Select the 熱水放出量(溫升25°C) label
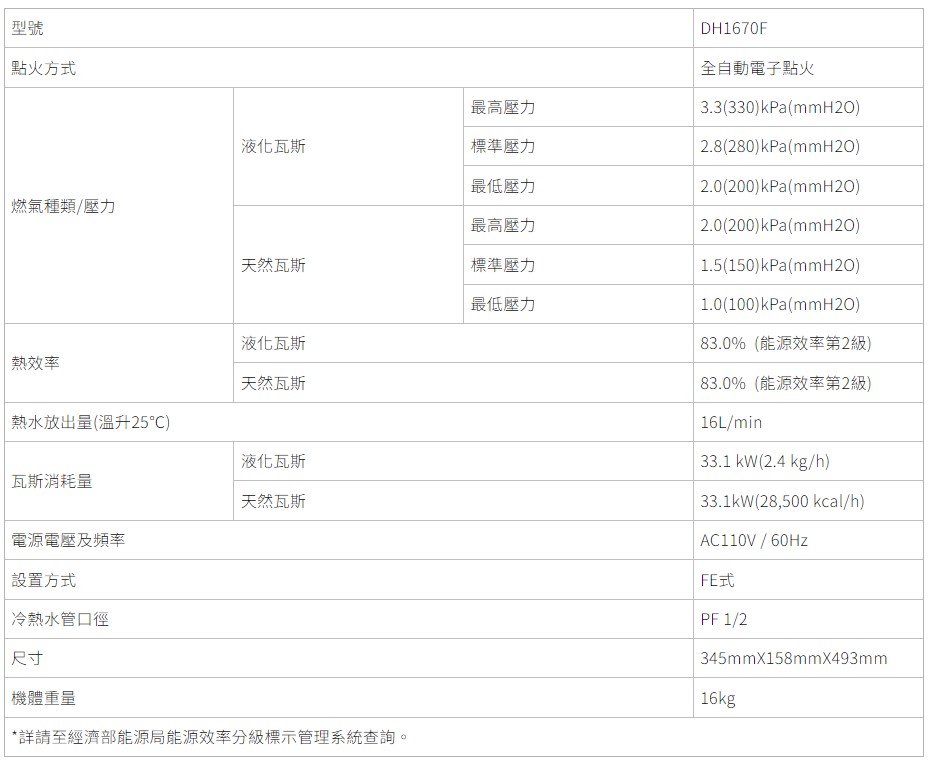This screenshot has width=931, height=760. click(90, 422)
